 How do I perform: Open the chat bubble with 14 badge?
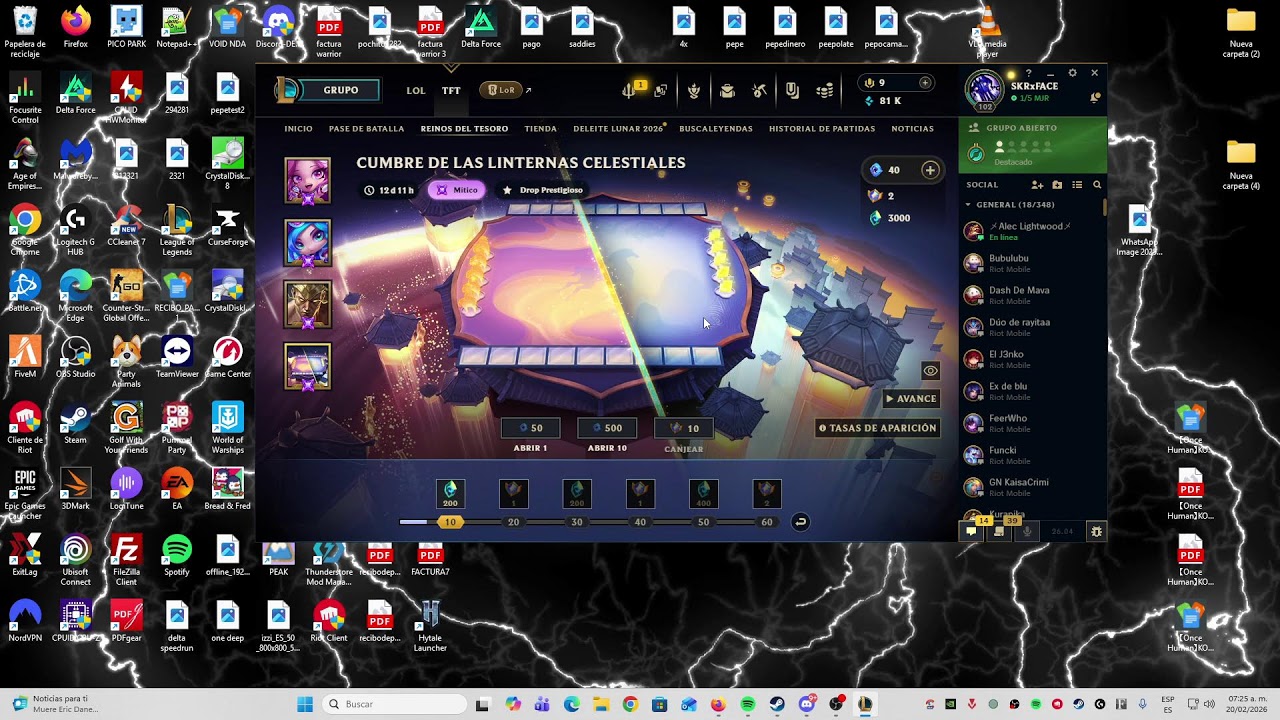click(971, 531)
